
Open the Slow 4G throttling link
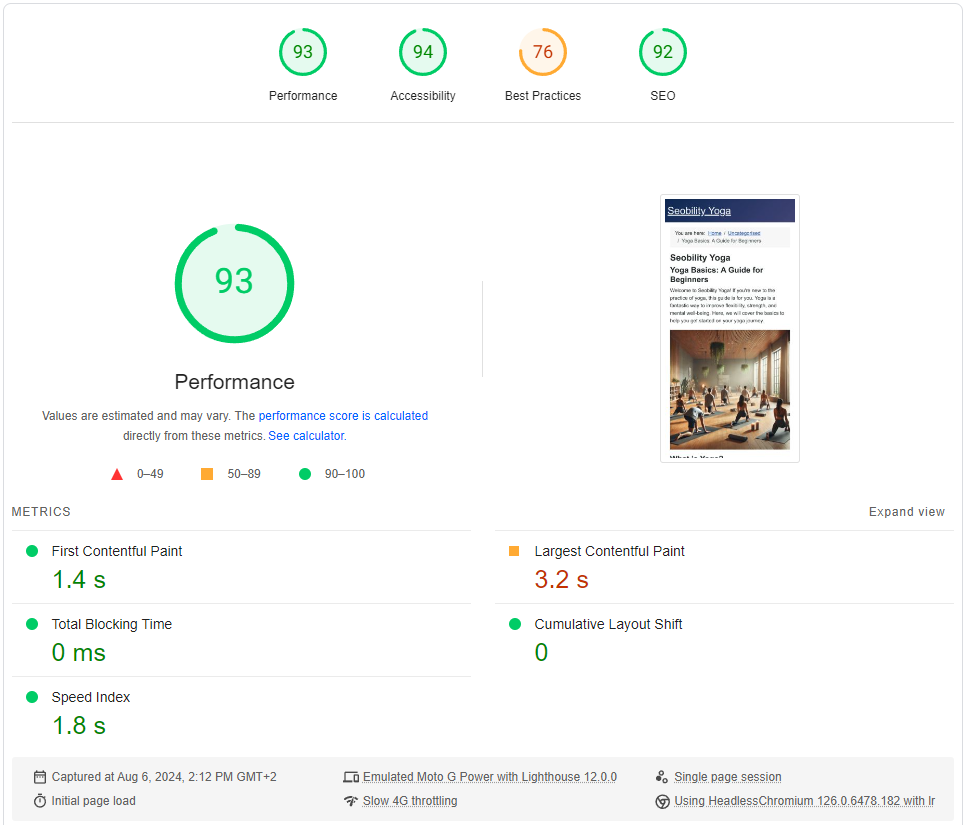410,800
